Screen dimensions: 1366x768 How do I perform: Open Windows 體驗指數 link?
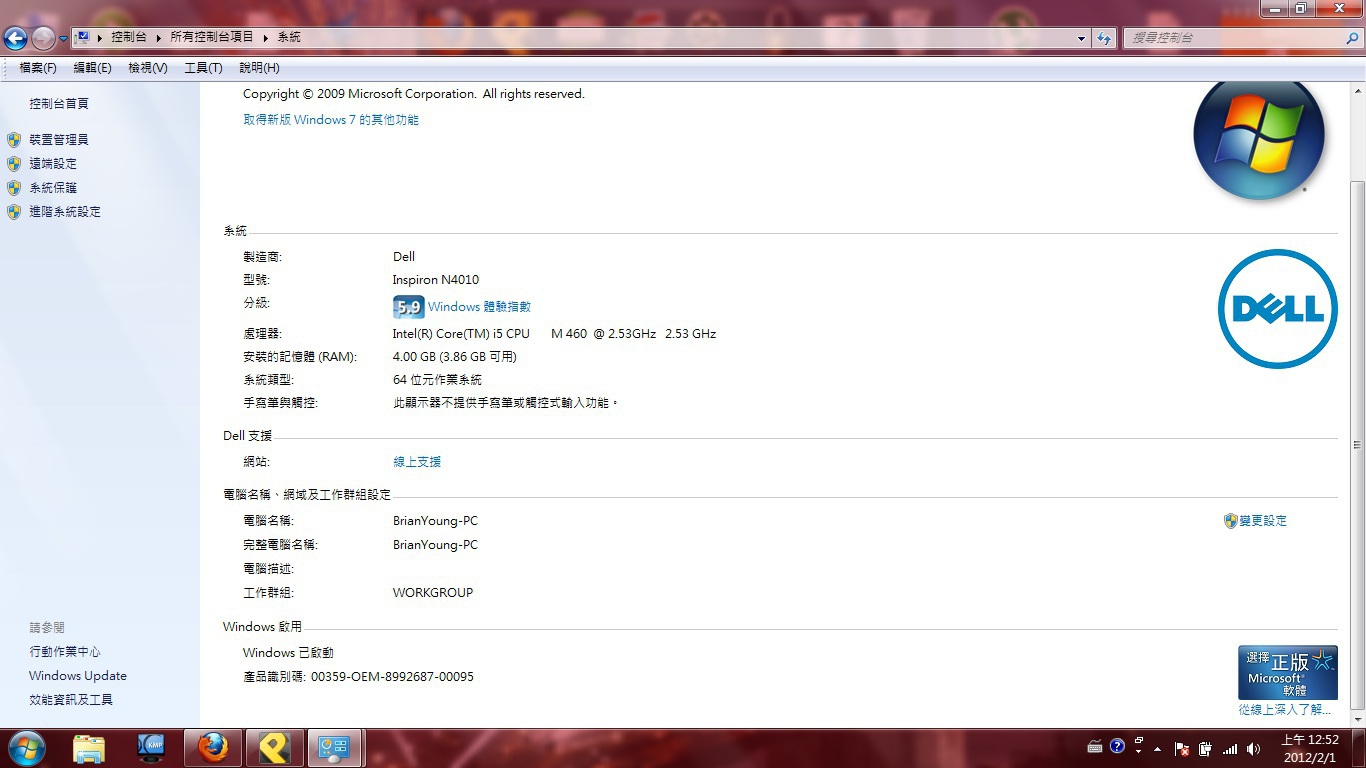point(479,307)
